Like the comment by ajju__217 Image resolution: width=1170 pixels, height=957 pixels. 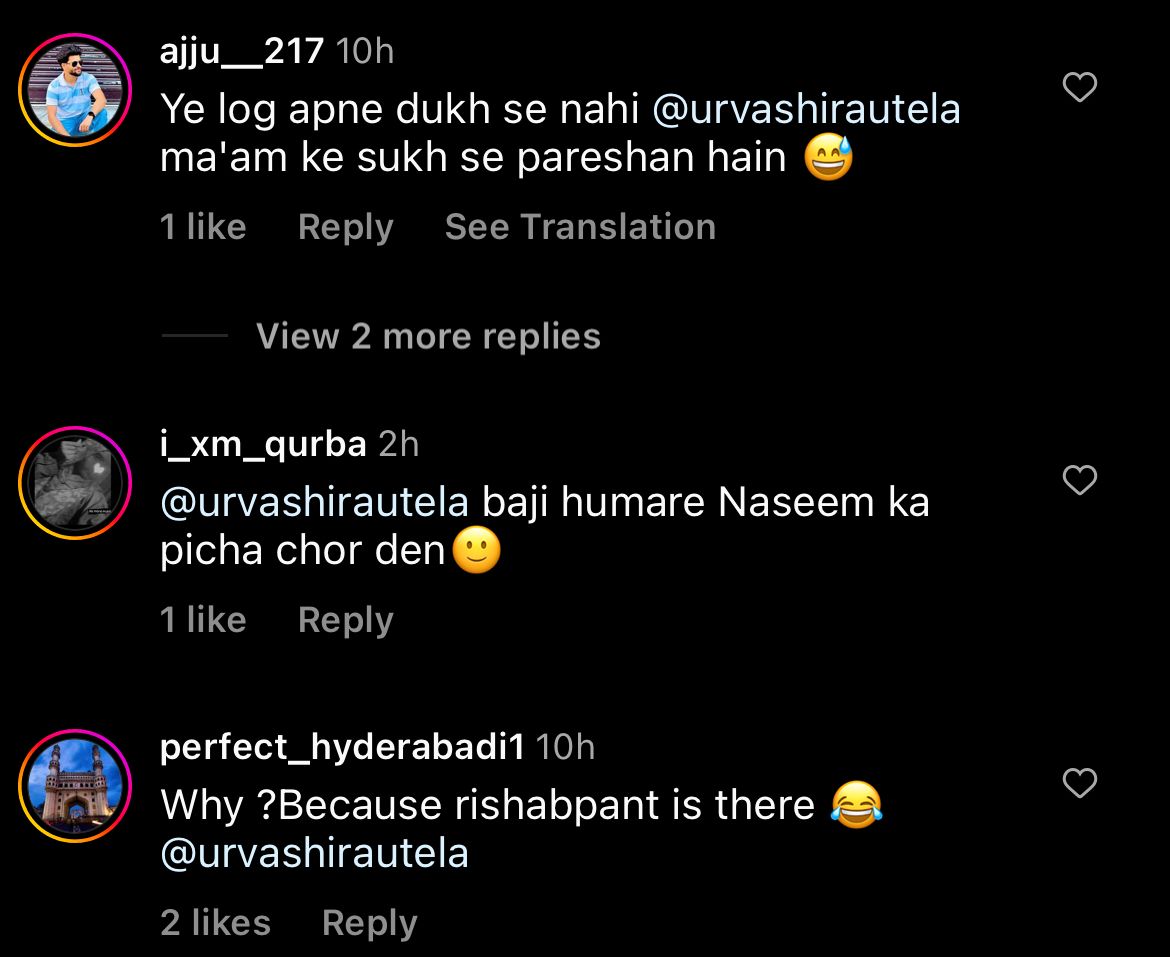[x=1079, y=88]
